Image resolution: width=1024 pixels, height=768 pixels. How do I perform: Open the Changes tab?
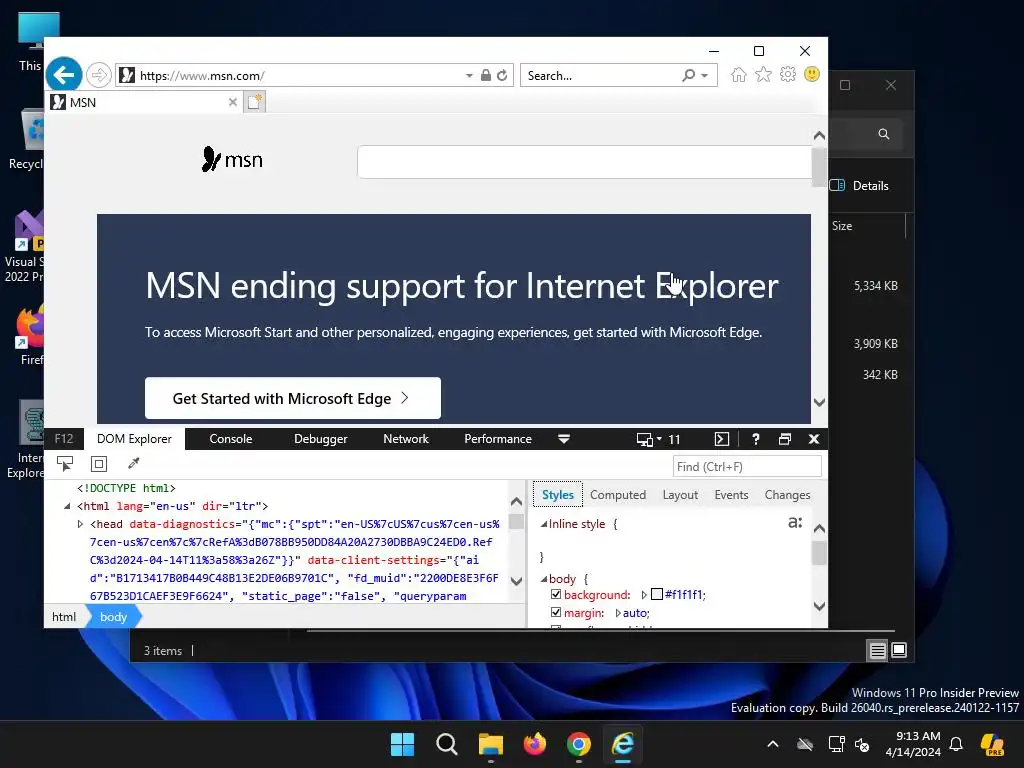coord(787,495)
